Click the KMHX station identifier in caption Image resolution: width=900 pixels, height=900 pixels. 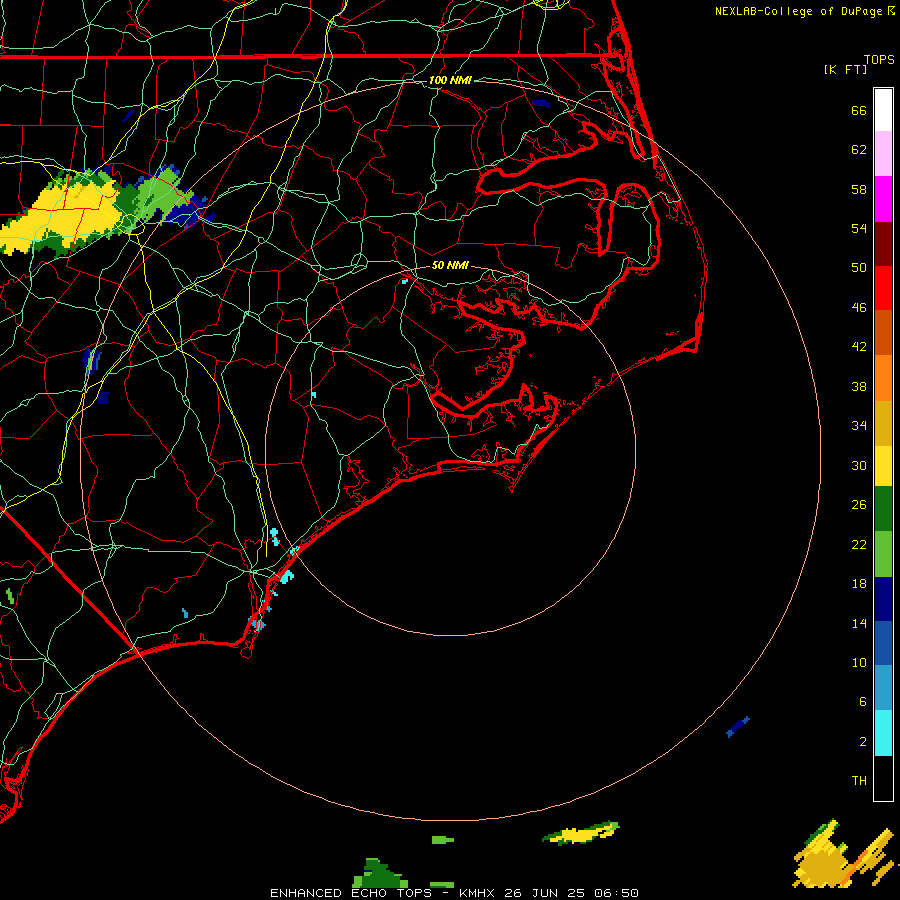(x=478, y=893)
